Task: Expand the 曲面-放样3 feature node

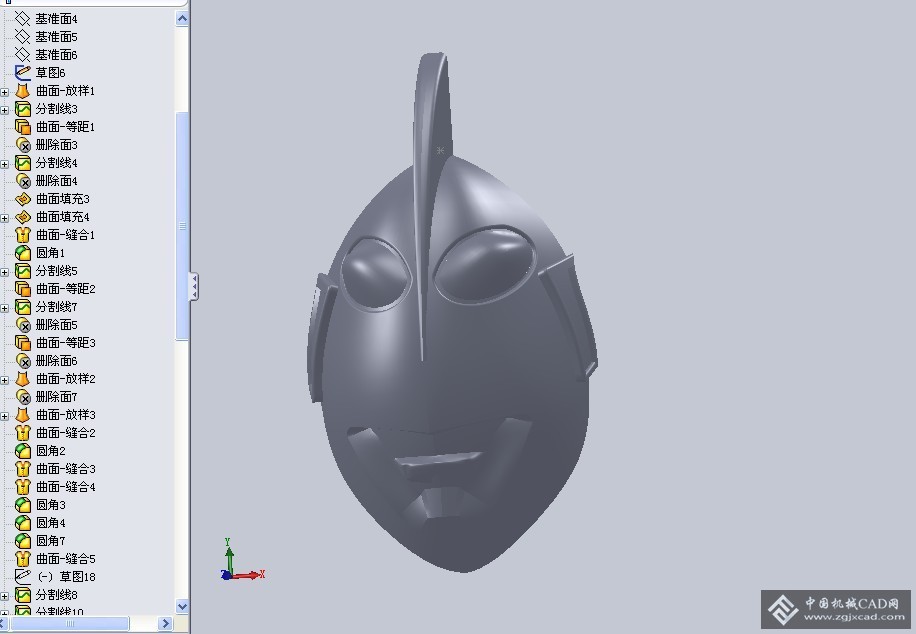Action: click(5, 416)
